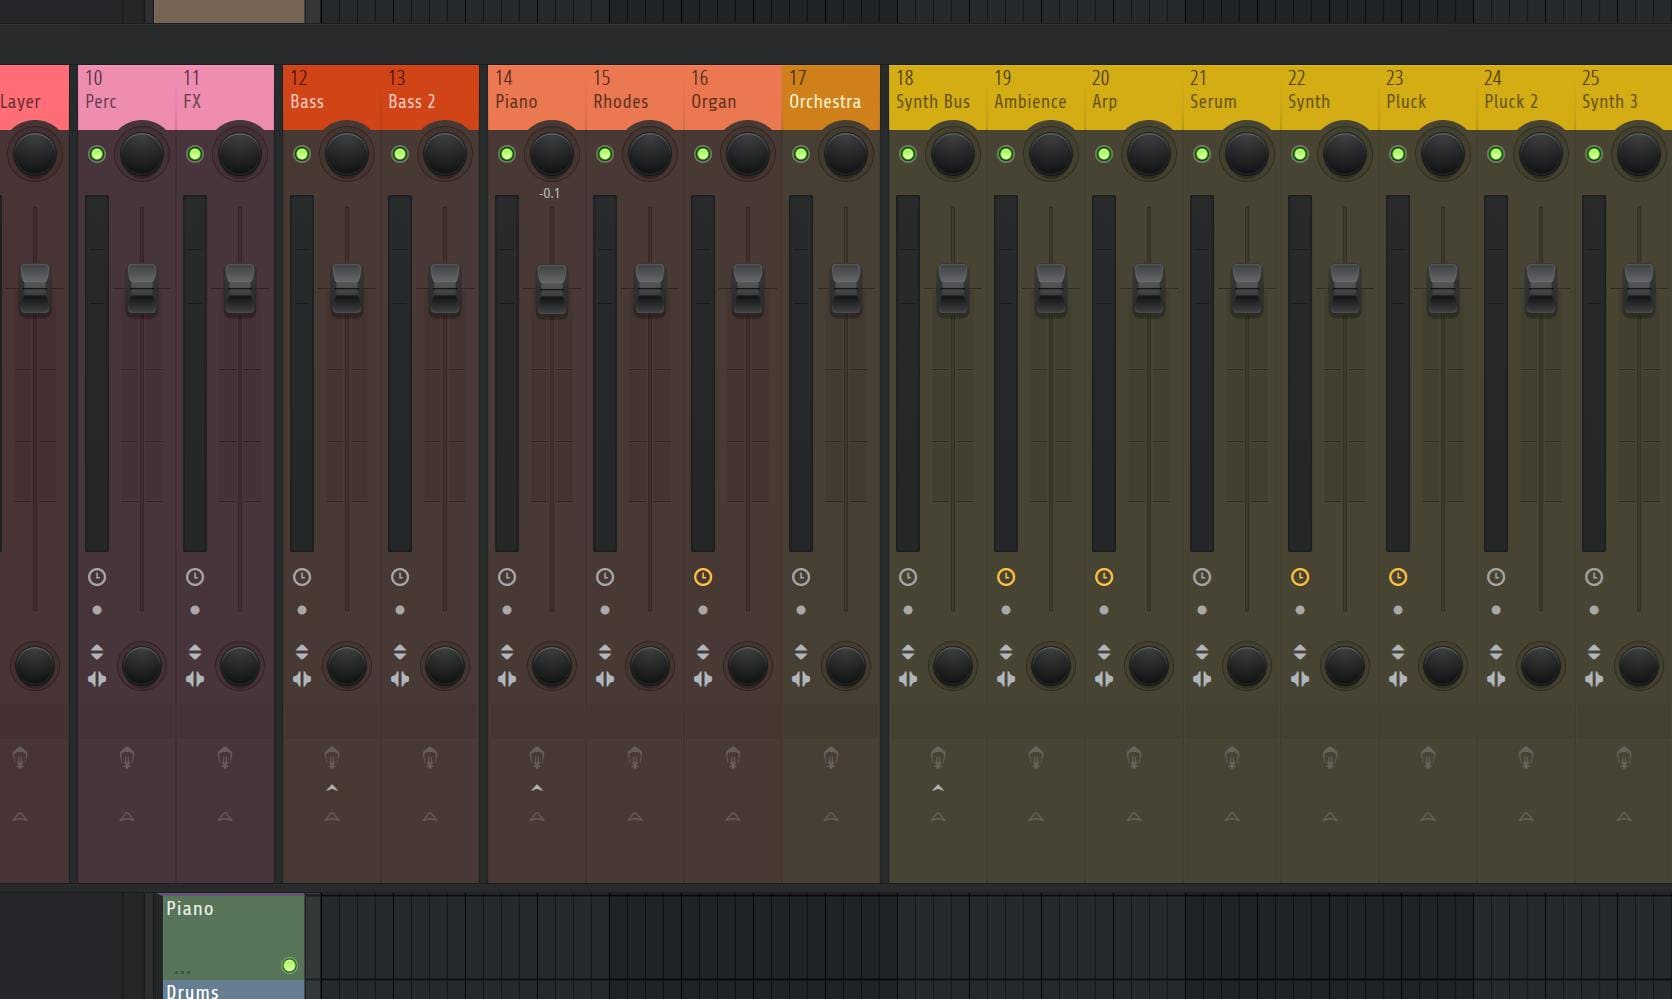Select the Perc track header
Image resolution: width=1672 pixels, height=999 pixels.
click(127, 97)
